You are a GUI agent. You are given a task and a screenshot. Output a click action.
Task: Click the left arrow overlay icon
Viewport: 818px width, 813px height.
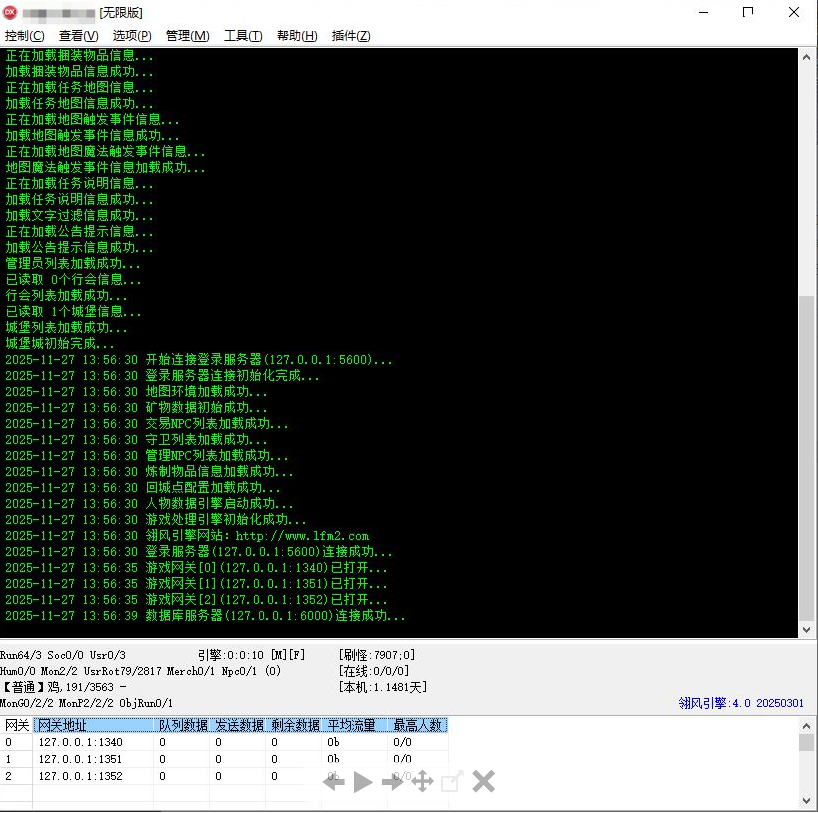click(333, 782)
